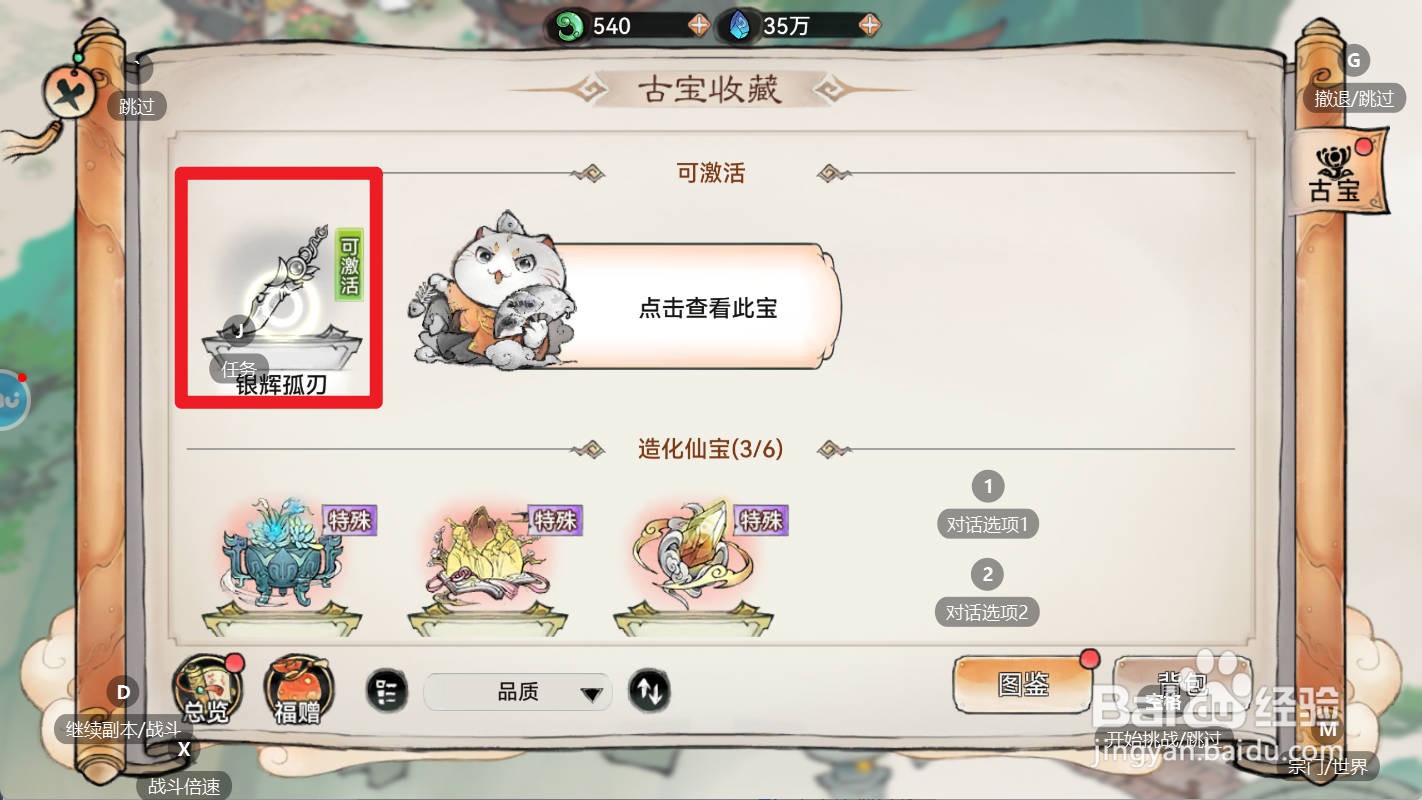
Task: Click the 可激活 green tag on blade
Action: [349, 265]
